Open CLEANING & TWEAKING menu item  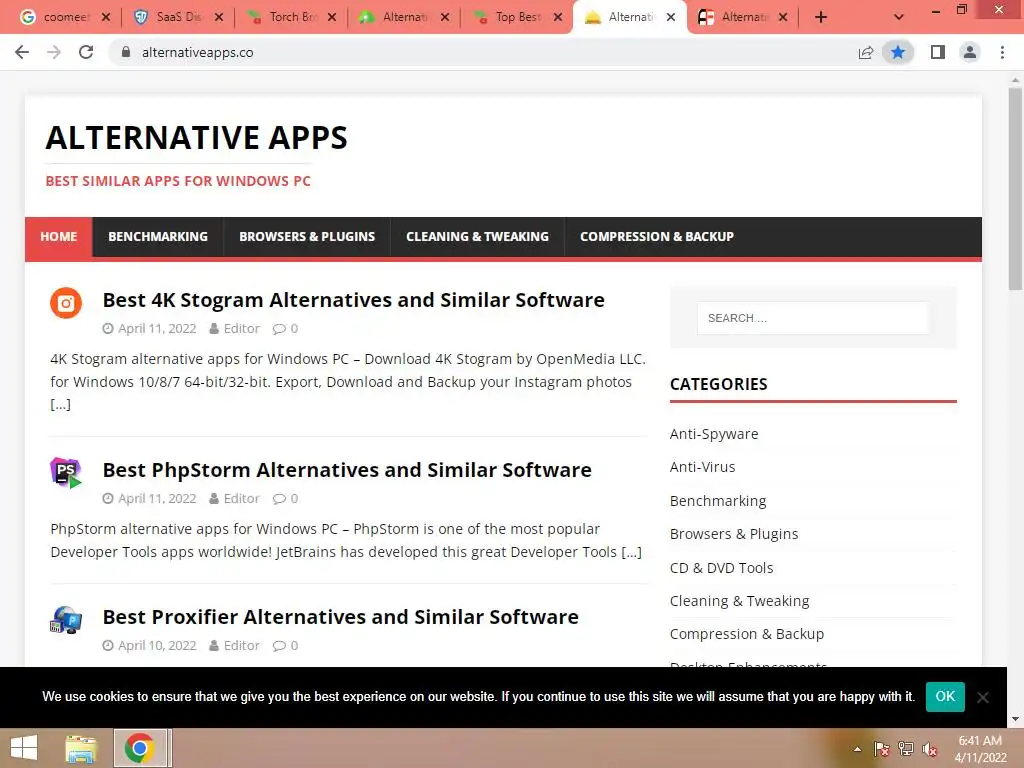click(477, 236)
